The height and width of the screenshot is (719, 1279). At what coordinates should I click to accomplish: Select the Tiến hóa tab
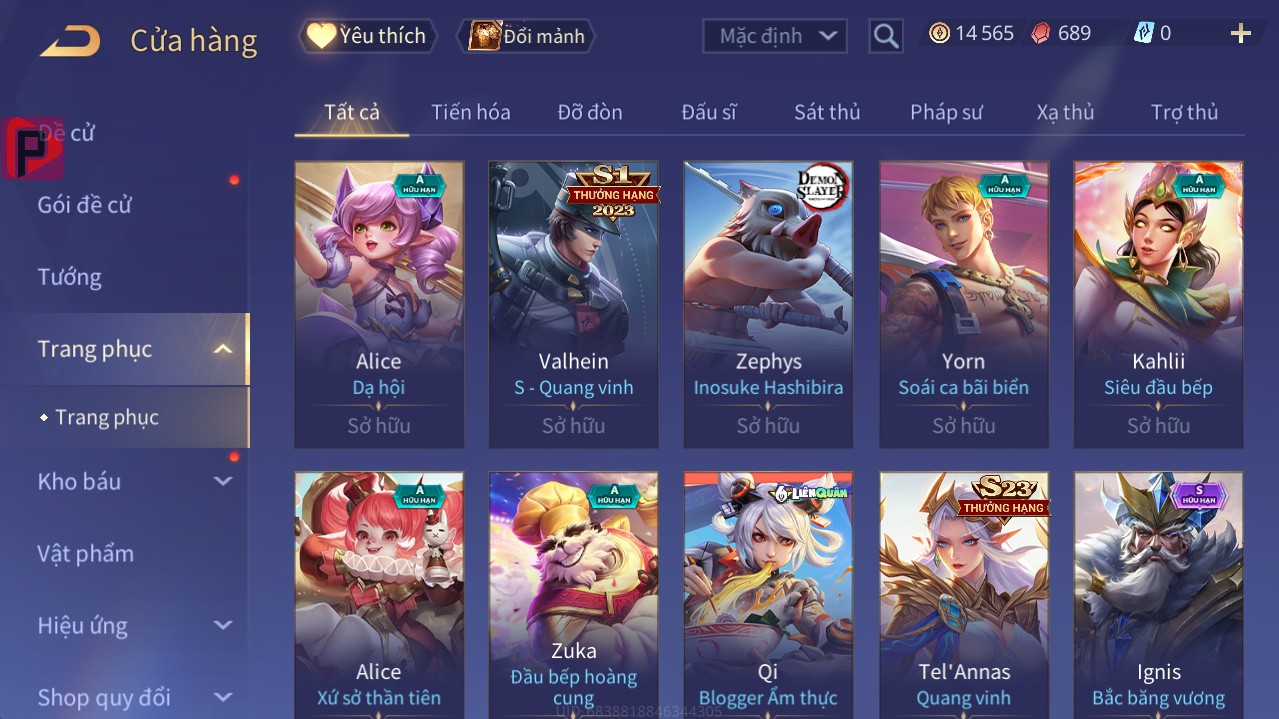click(x=471, y=112)
